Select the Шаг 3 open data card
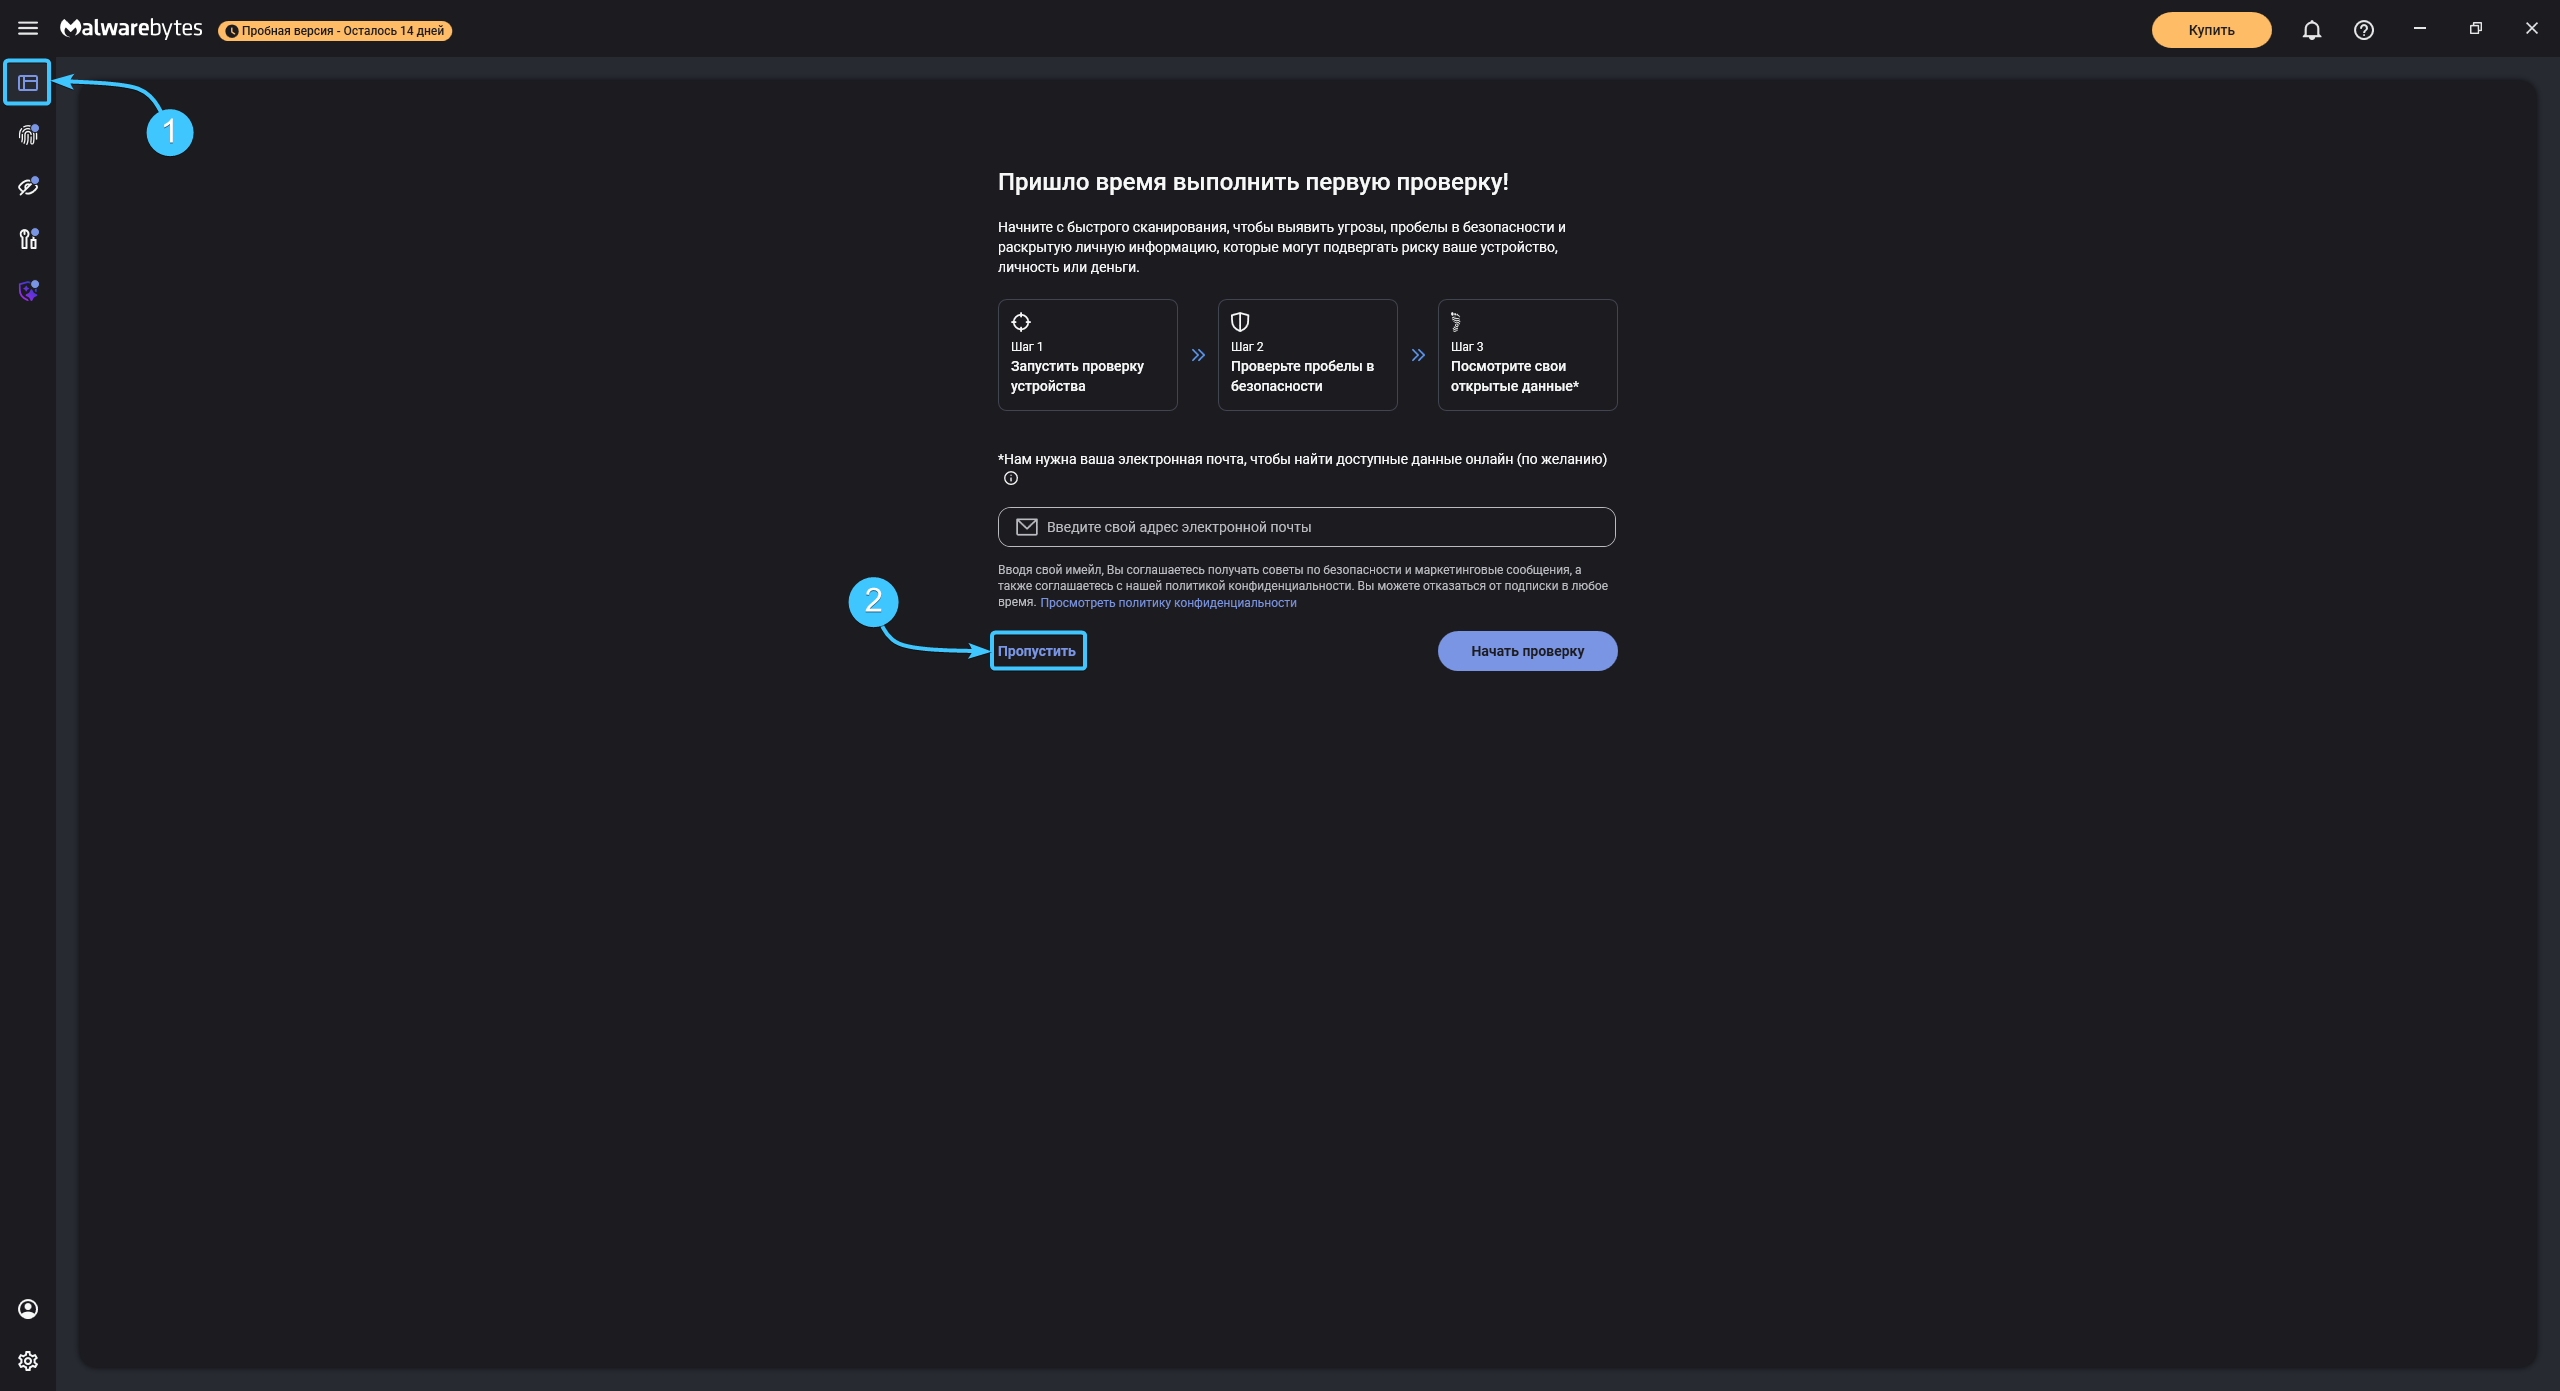This screenshot has width=2560, height=1391. click(x=1527, y=355)
